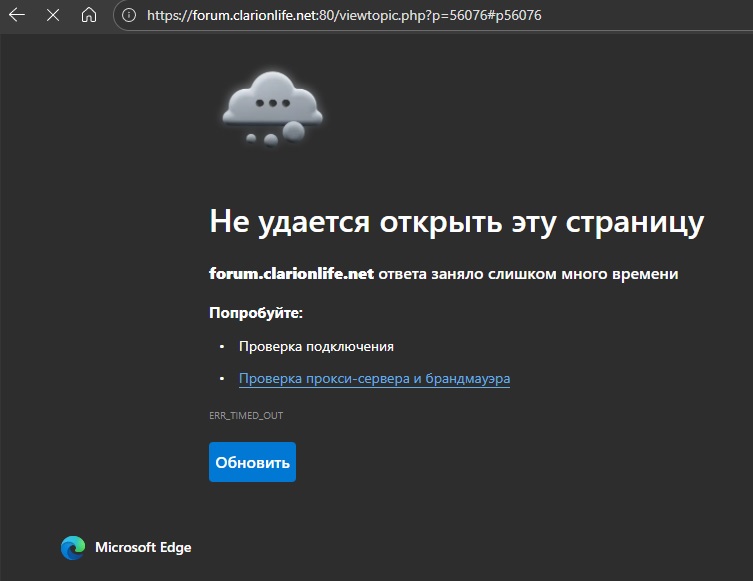Open the Проверка прокси-сервера и брандмауэра link
The height and width of the screenshot is (581, 753).
(x=374, y=379)
